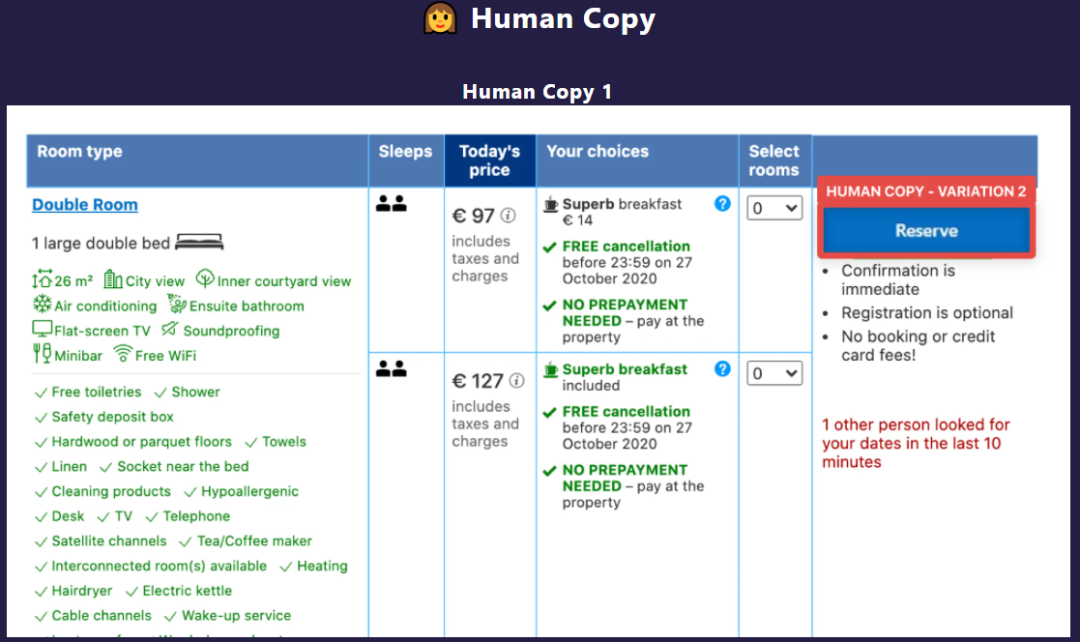The width and height of the screenshot is (1080, 642).
Task: Click the woman emoji next to Human Copy title
Action: [x=440, y=18]
